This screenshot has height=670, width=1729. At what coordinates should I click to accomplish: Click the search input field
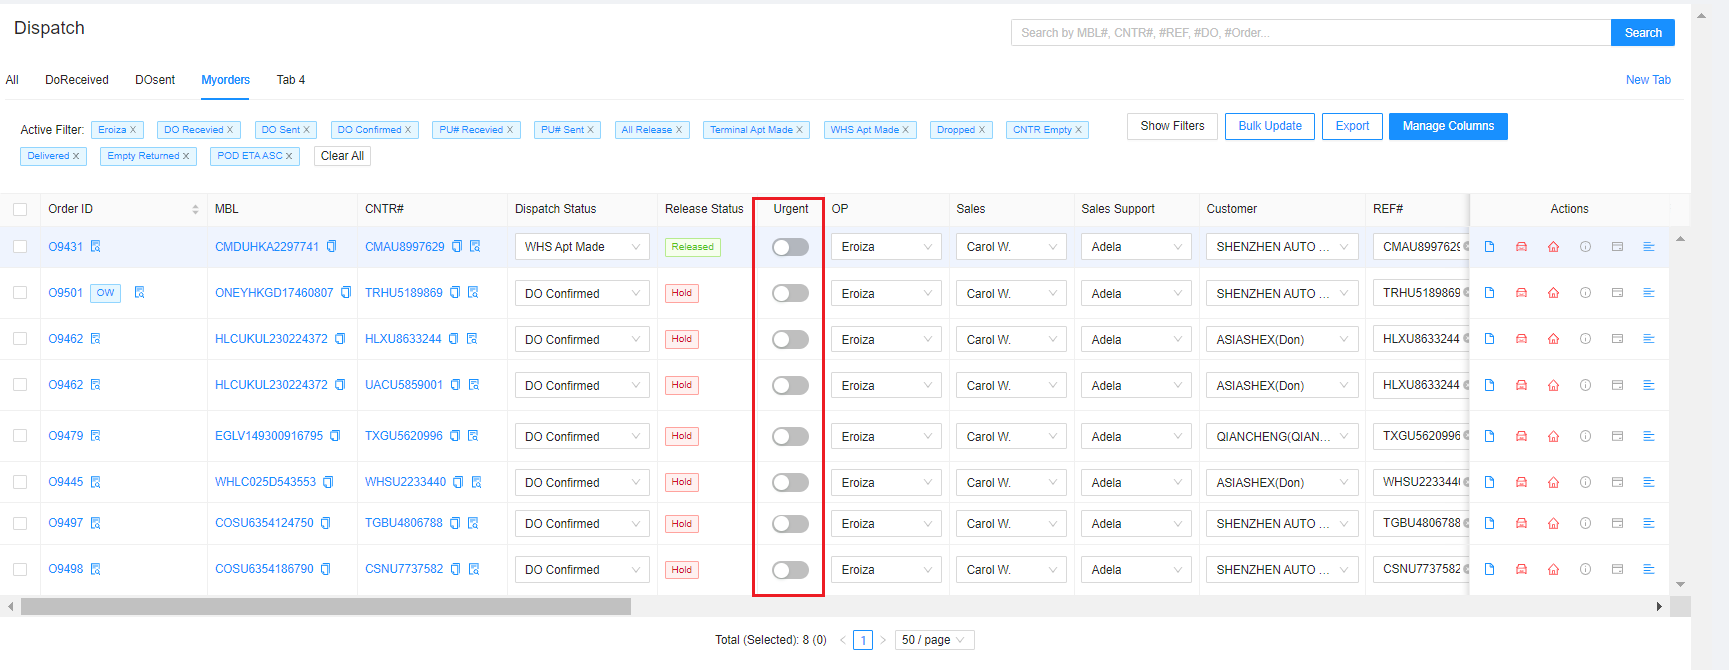(1310, 33)
